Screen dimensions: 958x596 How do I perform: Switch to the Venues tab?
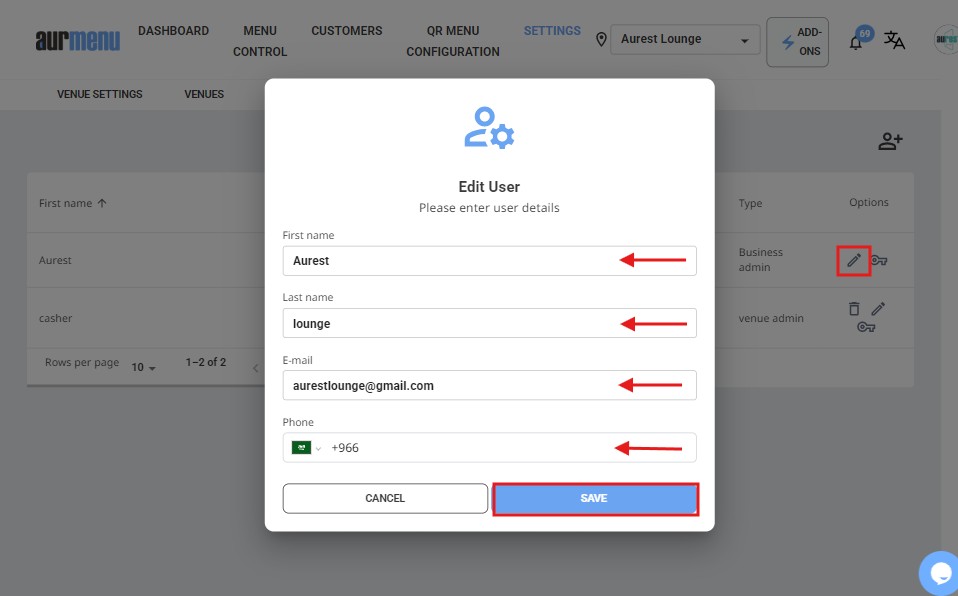(204, 94)
